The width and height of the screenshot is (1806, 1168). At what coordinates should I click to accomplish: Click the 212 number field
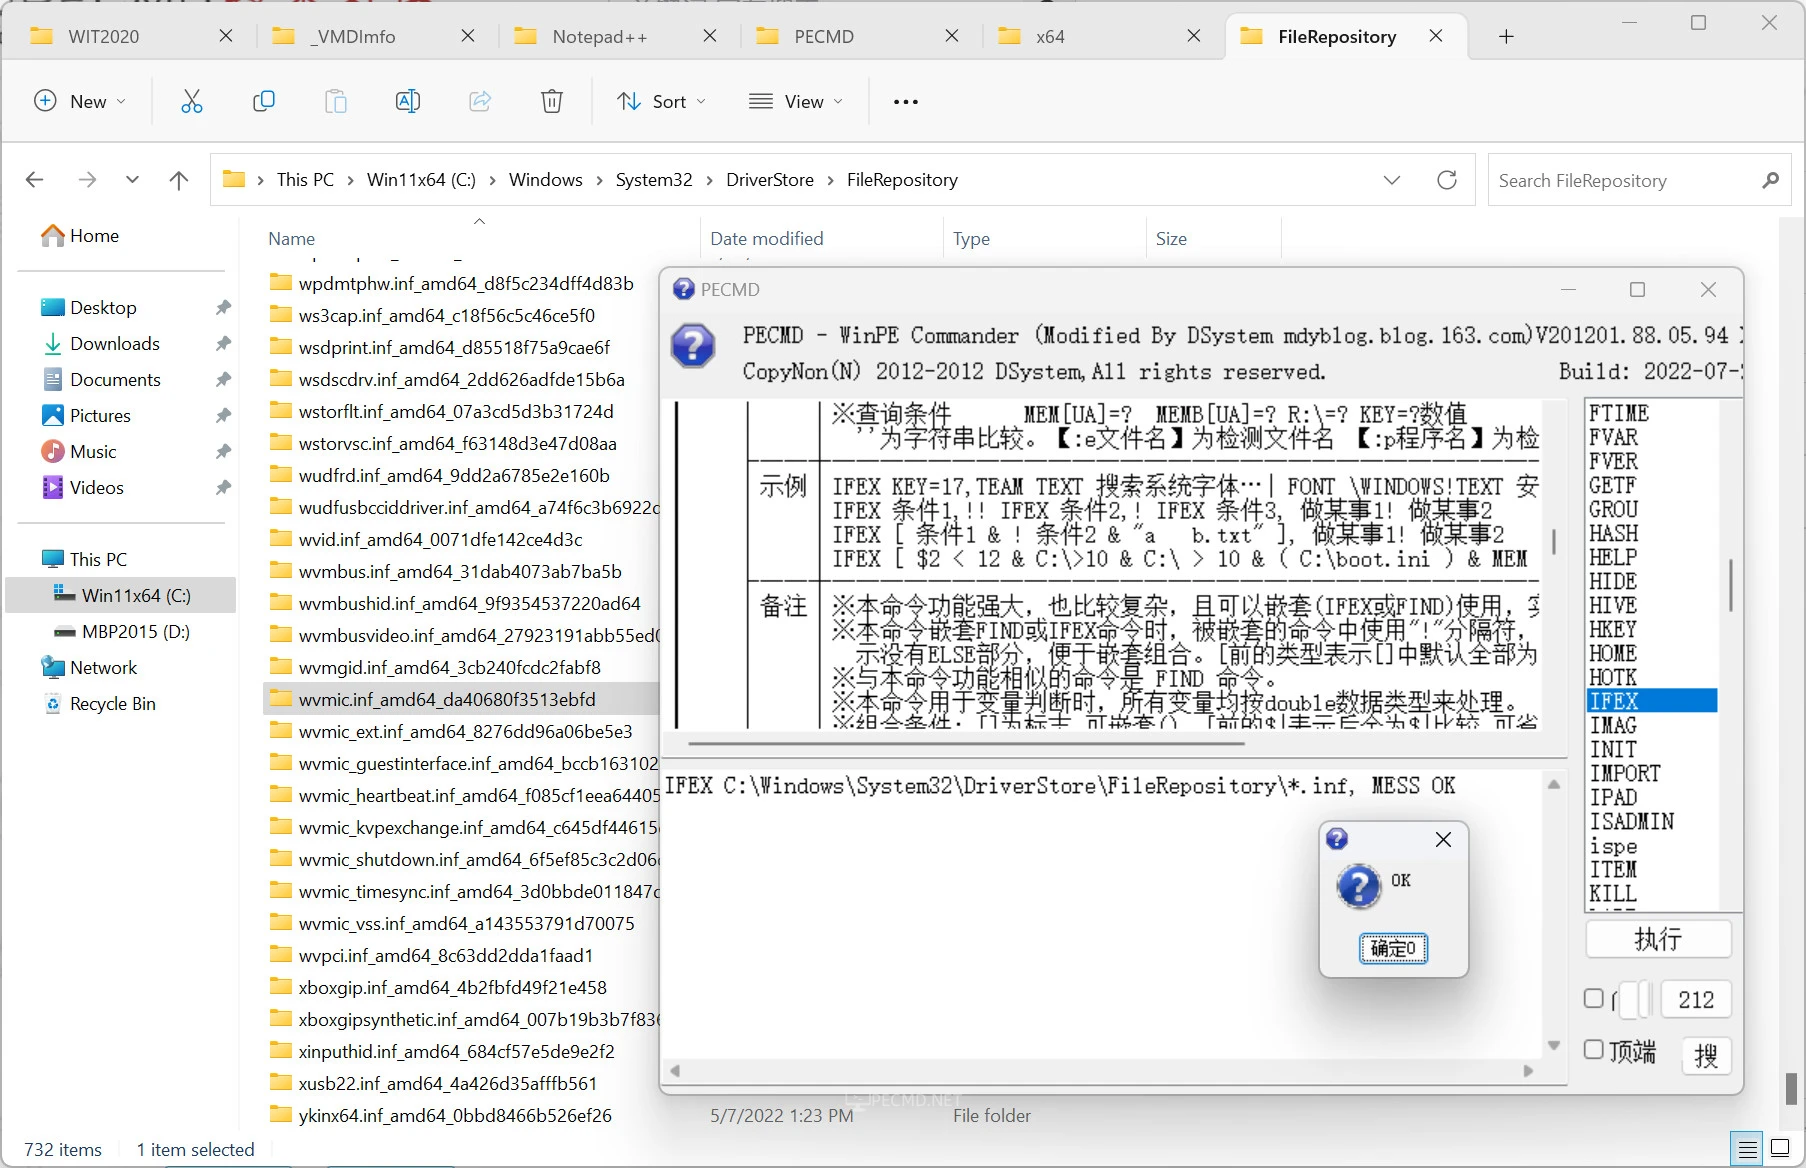1696,999
